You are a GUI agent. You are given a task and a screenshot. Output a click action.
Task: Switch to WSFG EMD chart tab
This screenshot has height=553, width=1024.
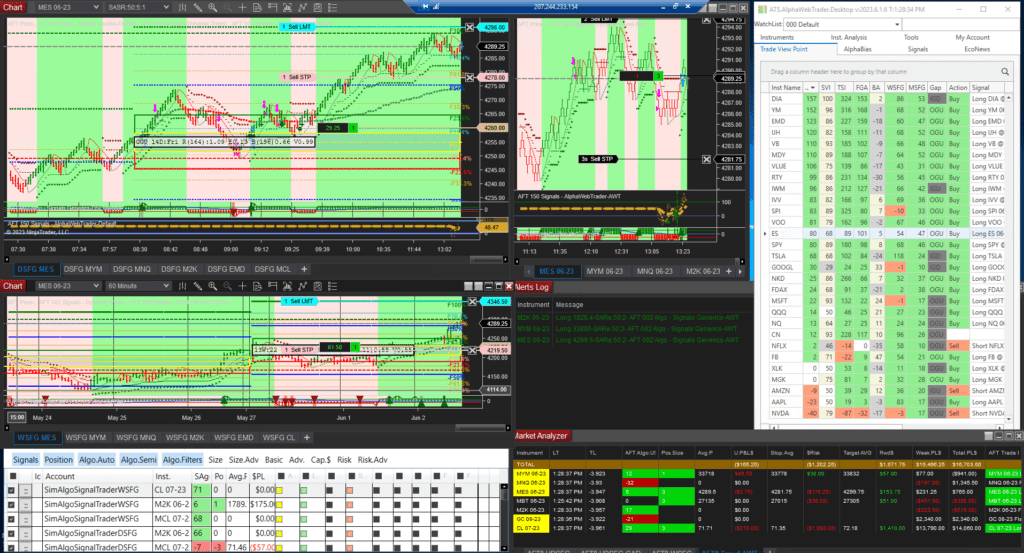coord(233,437)
